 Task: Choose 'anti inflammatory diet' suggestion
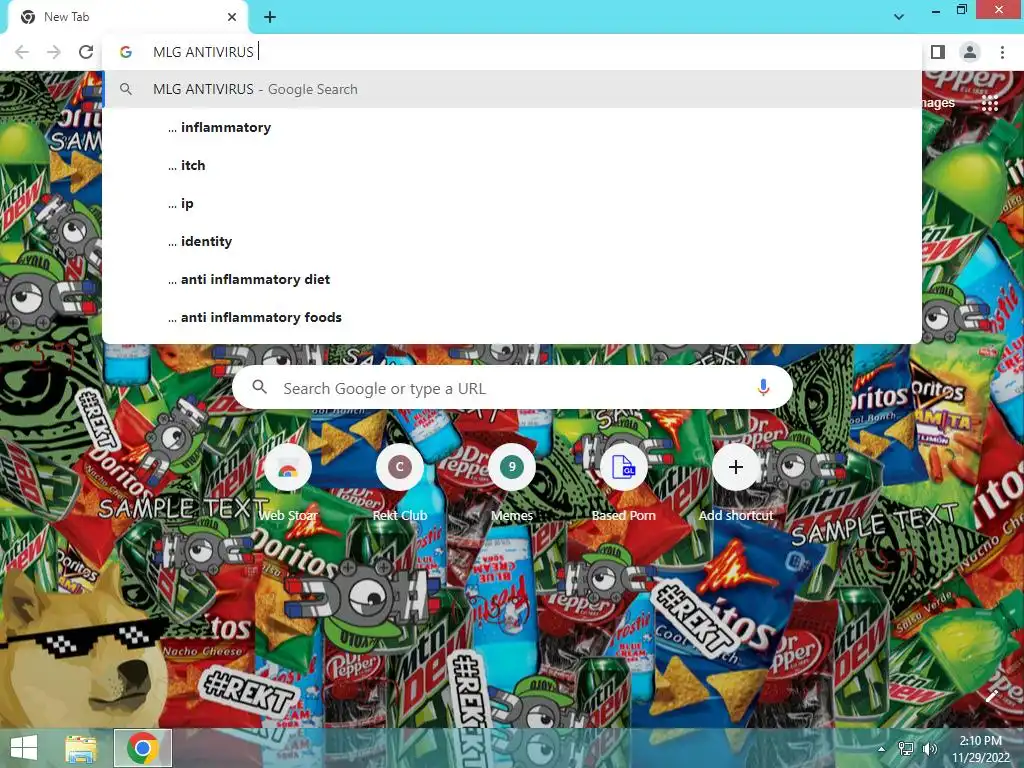512,279
